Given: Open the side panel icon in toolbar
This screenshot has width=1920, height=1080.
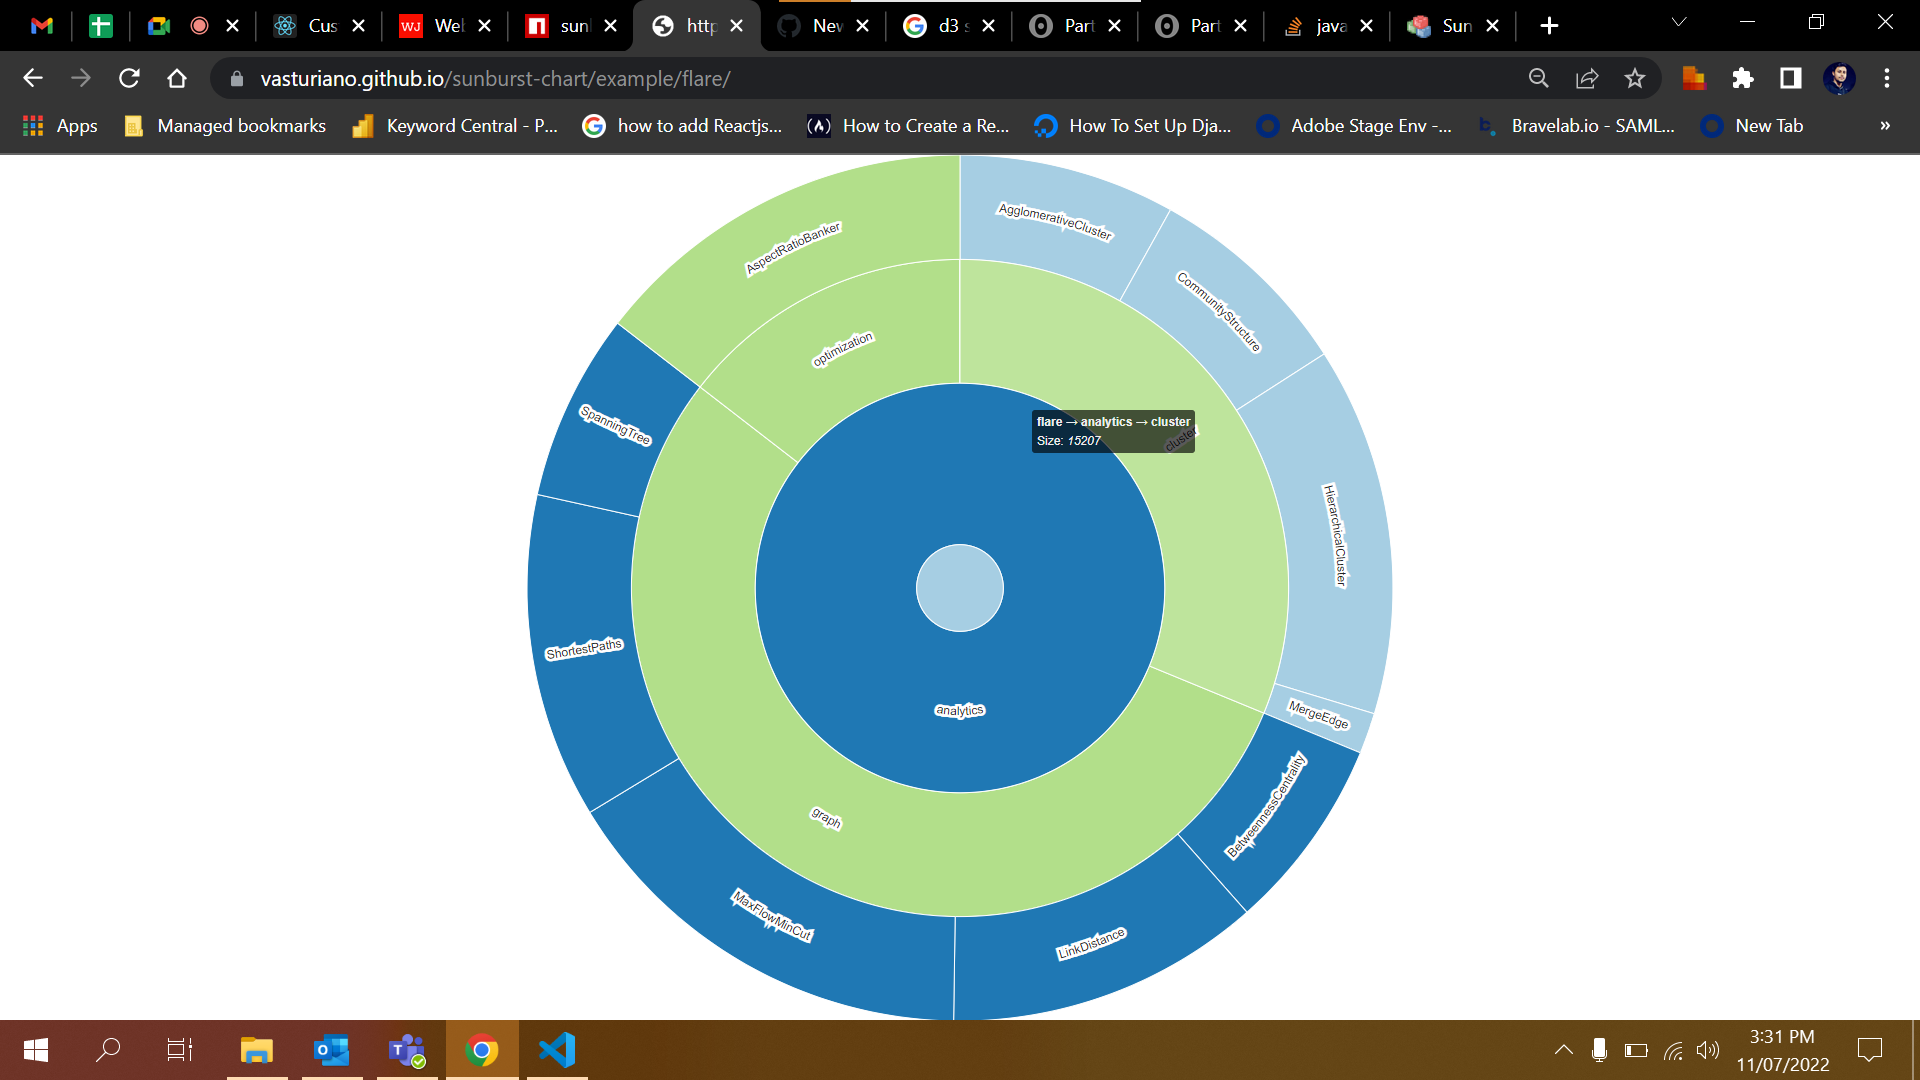Looking at the screenshot, I should [1790, 78].
